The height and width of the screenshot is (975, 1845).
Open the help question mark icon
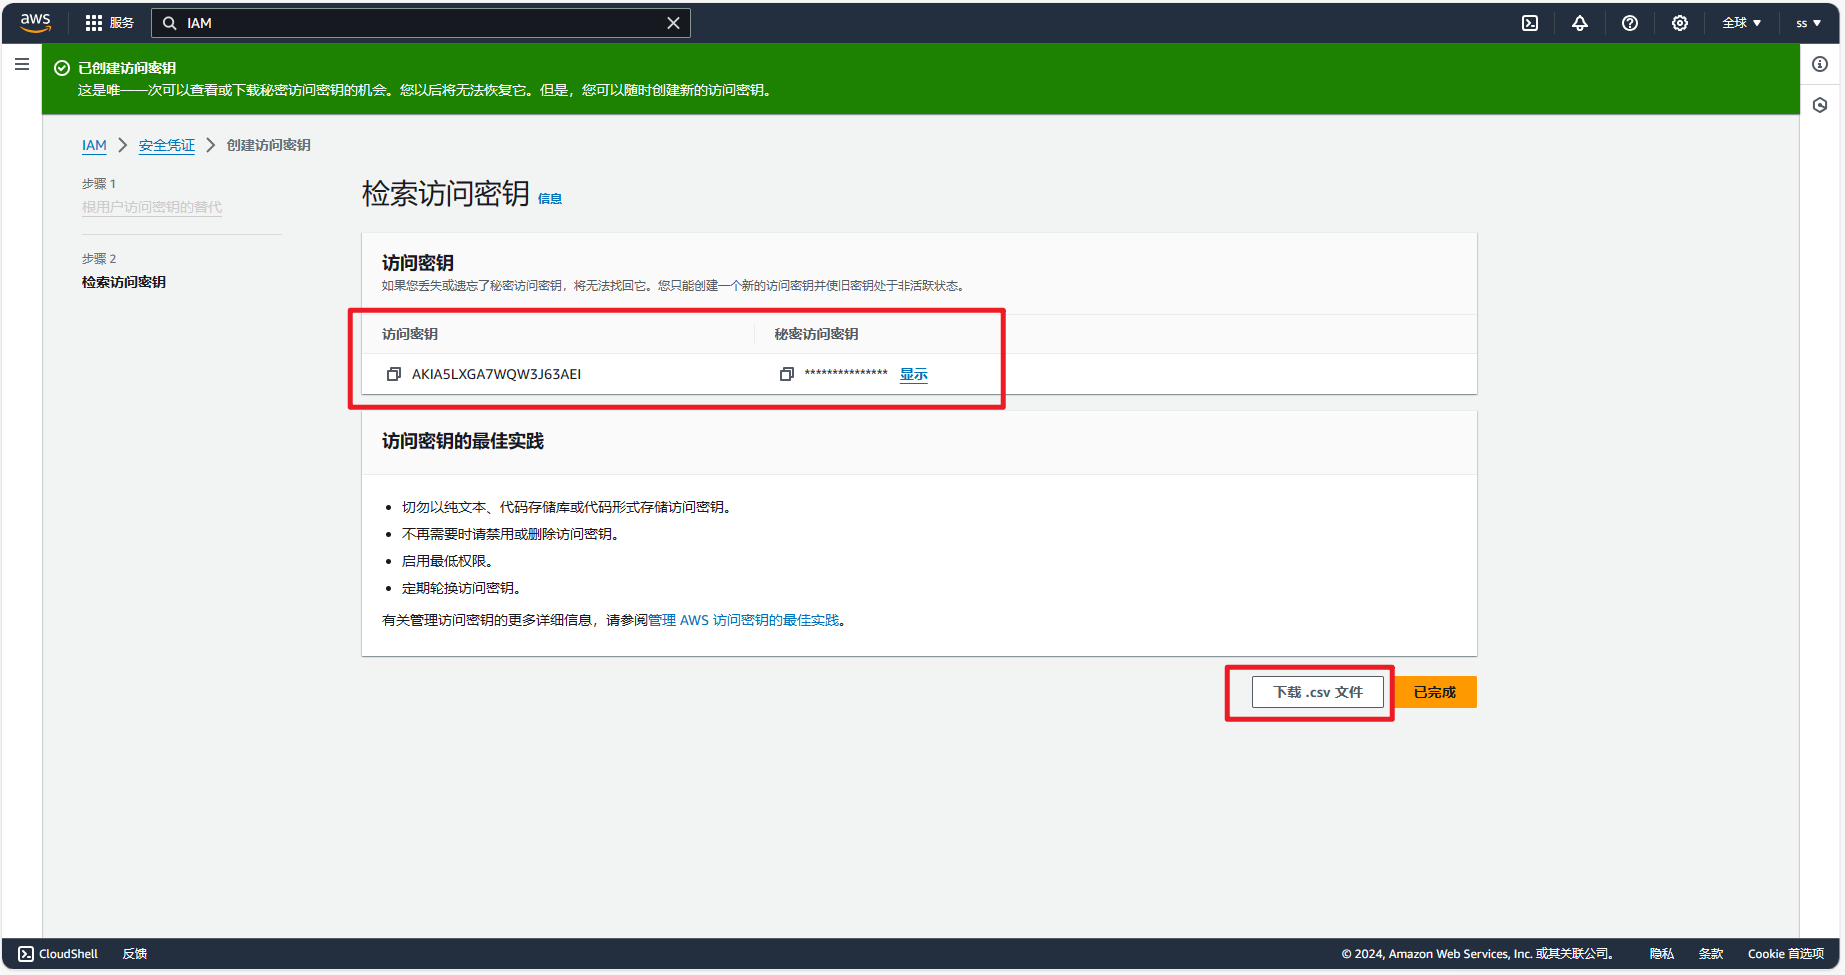[1630, 23]
